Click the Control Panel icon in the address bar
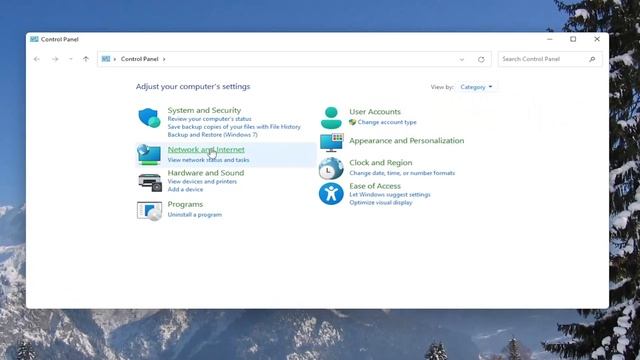Image resolution: width=640 pixels, height=360 pixels. point(106,59)
